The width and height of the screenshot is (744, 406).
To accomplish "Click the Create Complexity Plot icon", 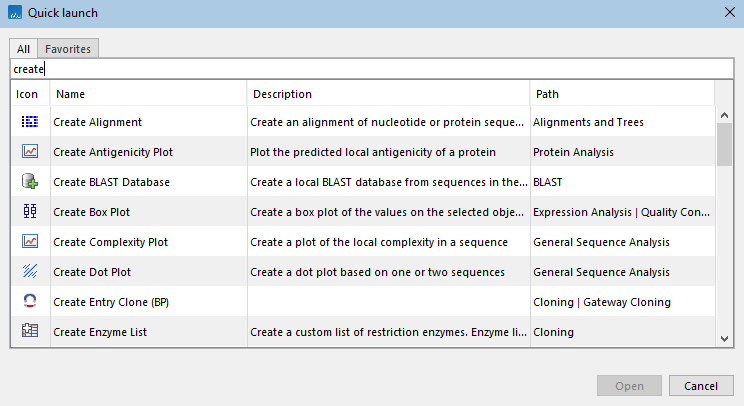I will 30,241.
